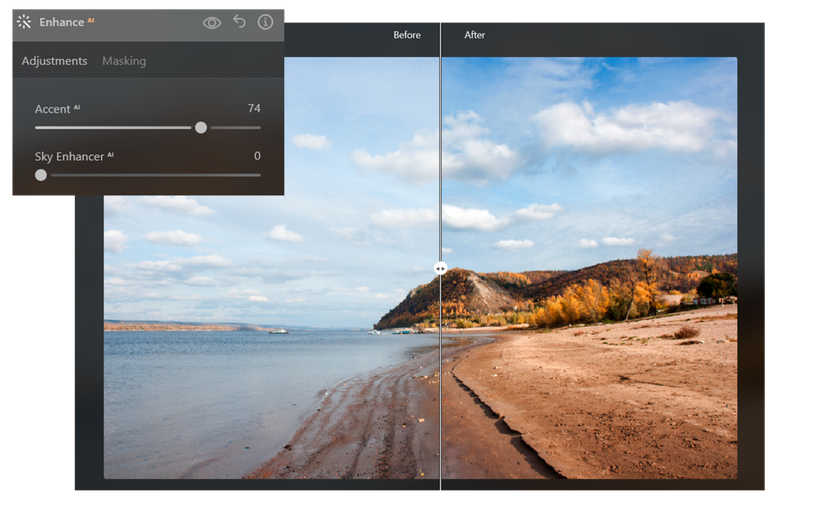840x513 pixels.
Task: Click the Enhance AI sparkle icon
Action: click(24, 22)
